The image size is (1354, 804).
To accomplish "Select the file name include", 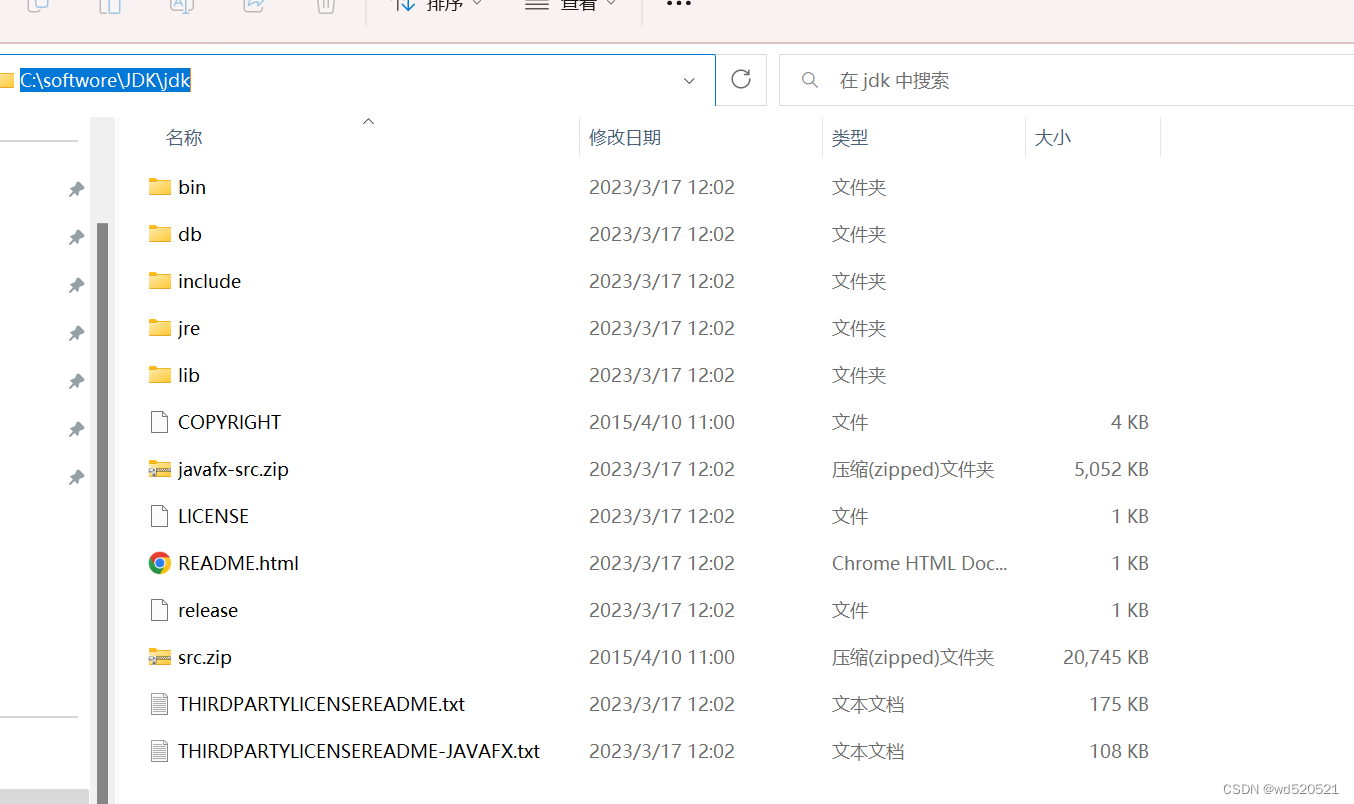I will click(x=209, y=281).
